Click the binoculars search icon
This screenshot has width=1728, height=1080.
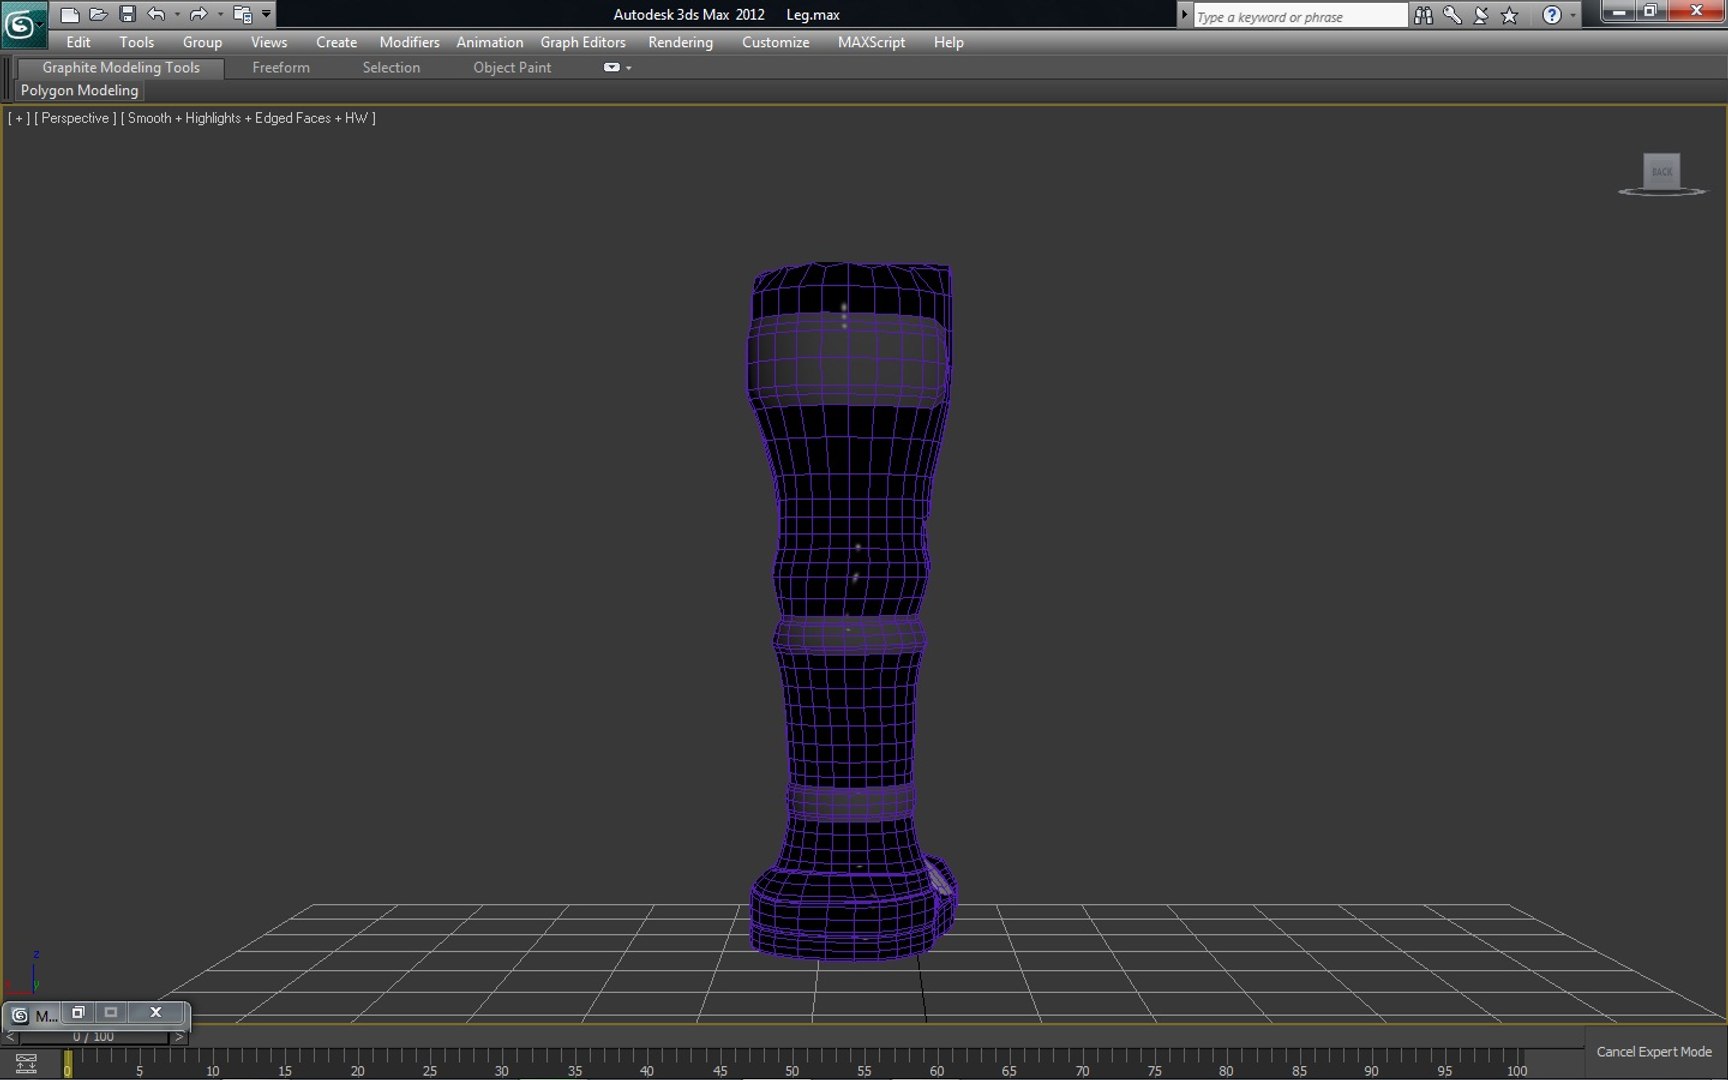coord(1423,15)
